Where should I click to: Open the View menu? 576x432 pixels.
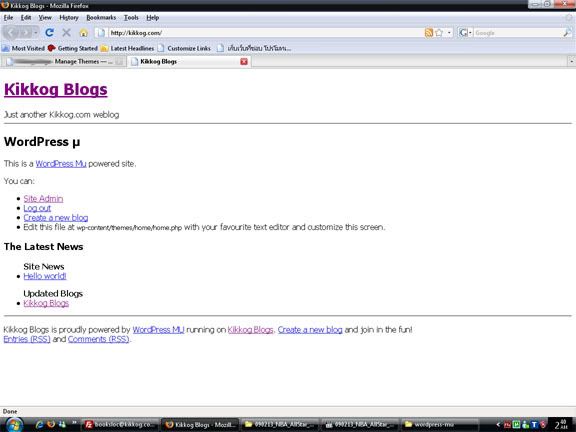45,18
